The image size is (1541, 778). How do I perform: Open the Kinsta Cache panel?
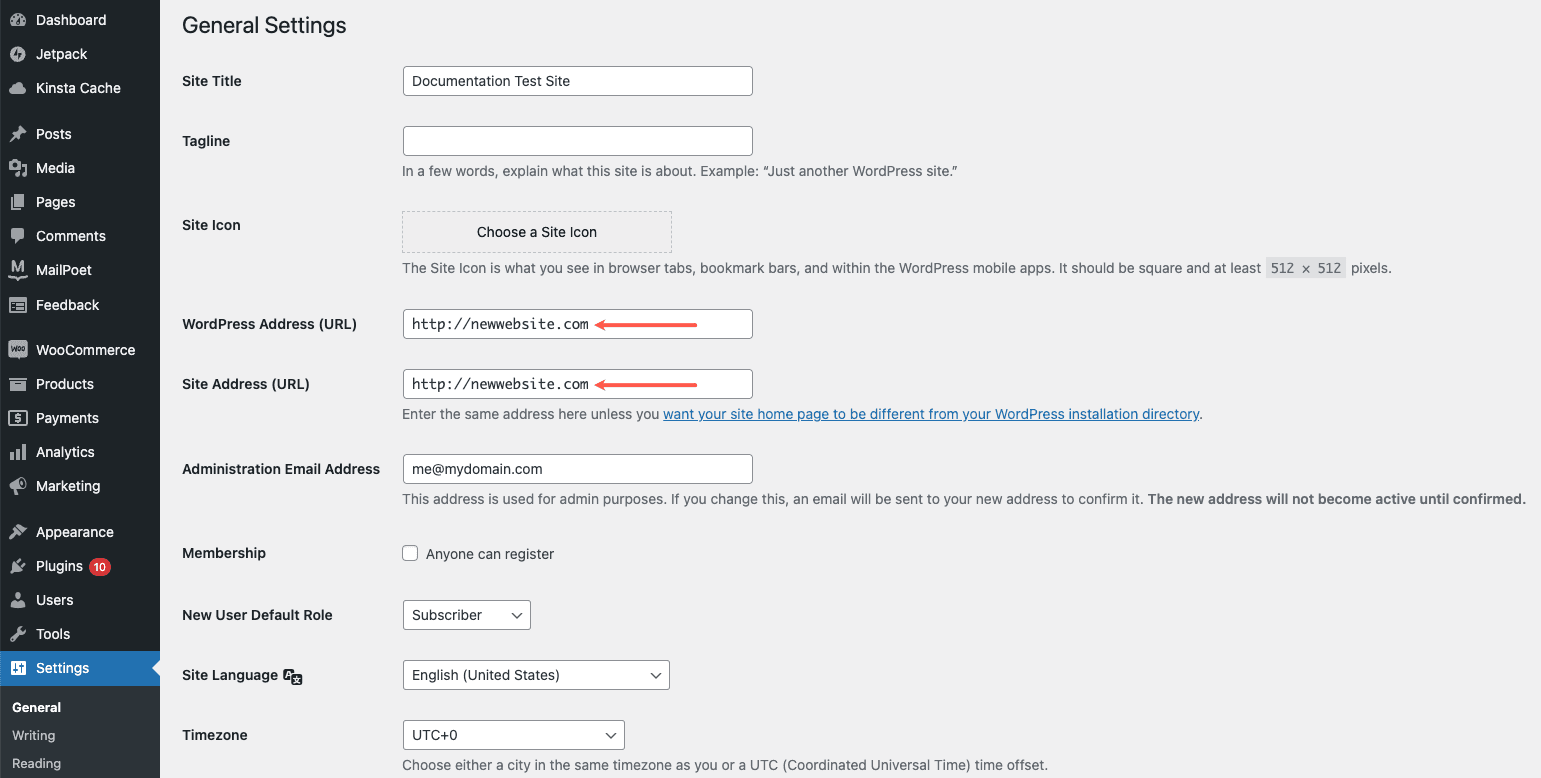pos(76,88)
